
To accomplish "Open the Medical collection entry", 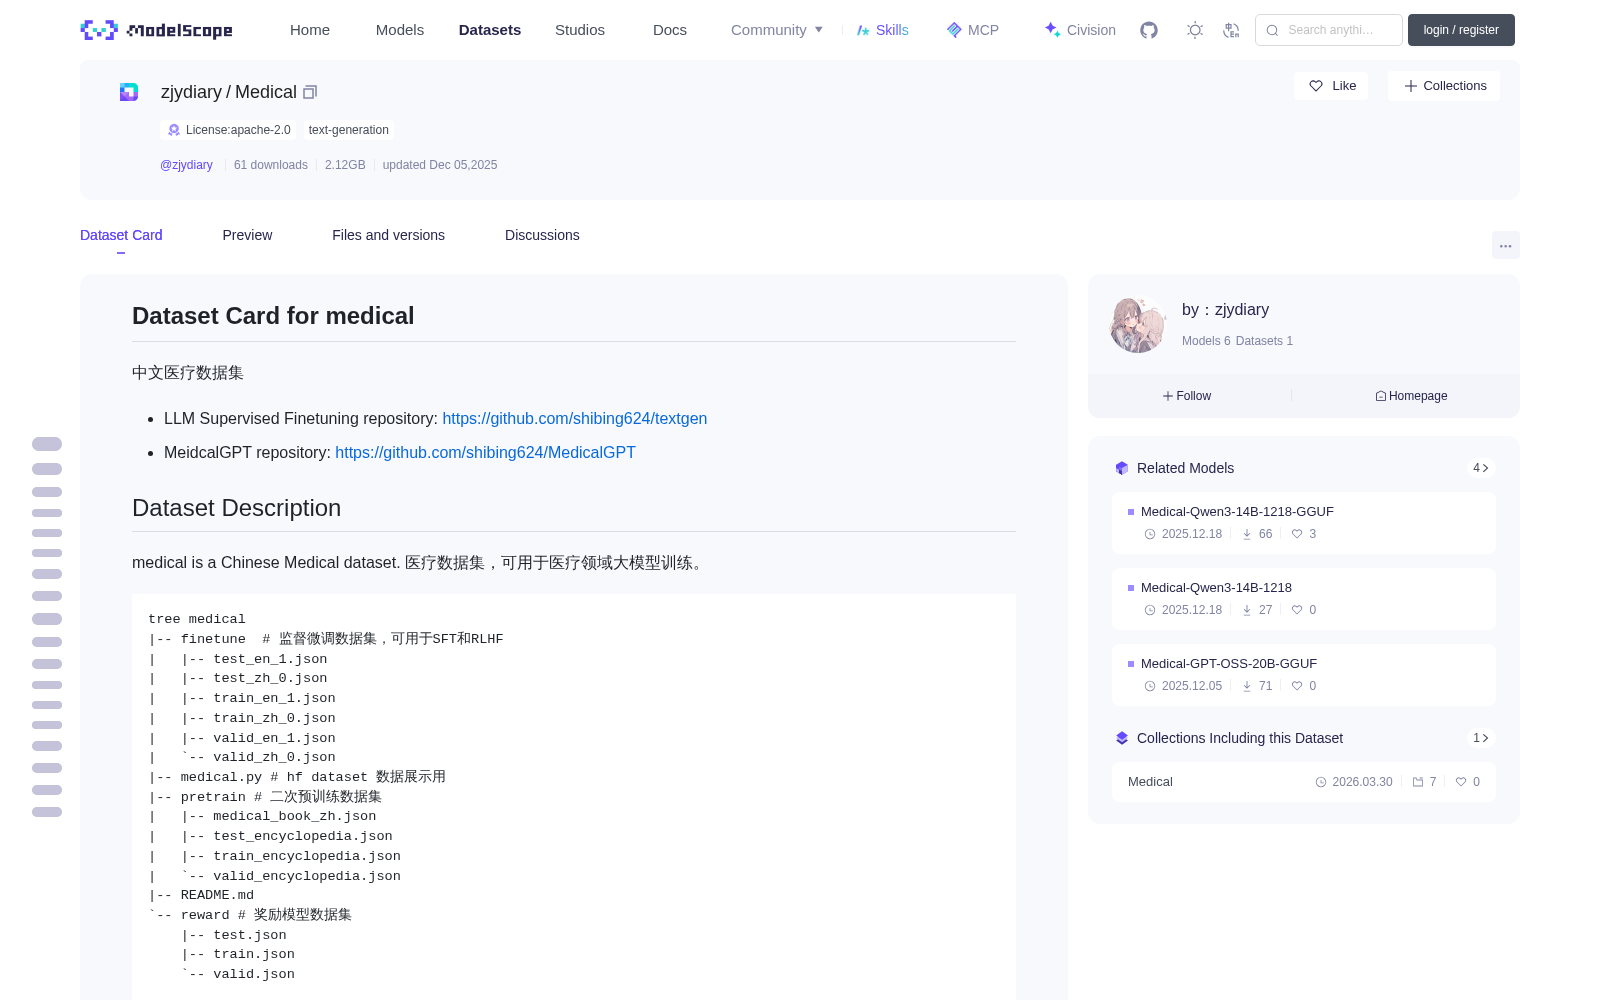I will [1304, 782].
